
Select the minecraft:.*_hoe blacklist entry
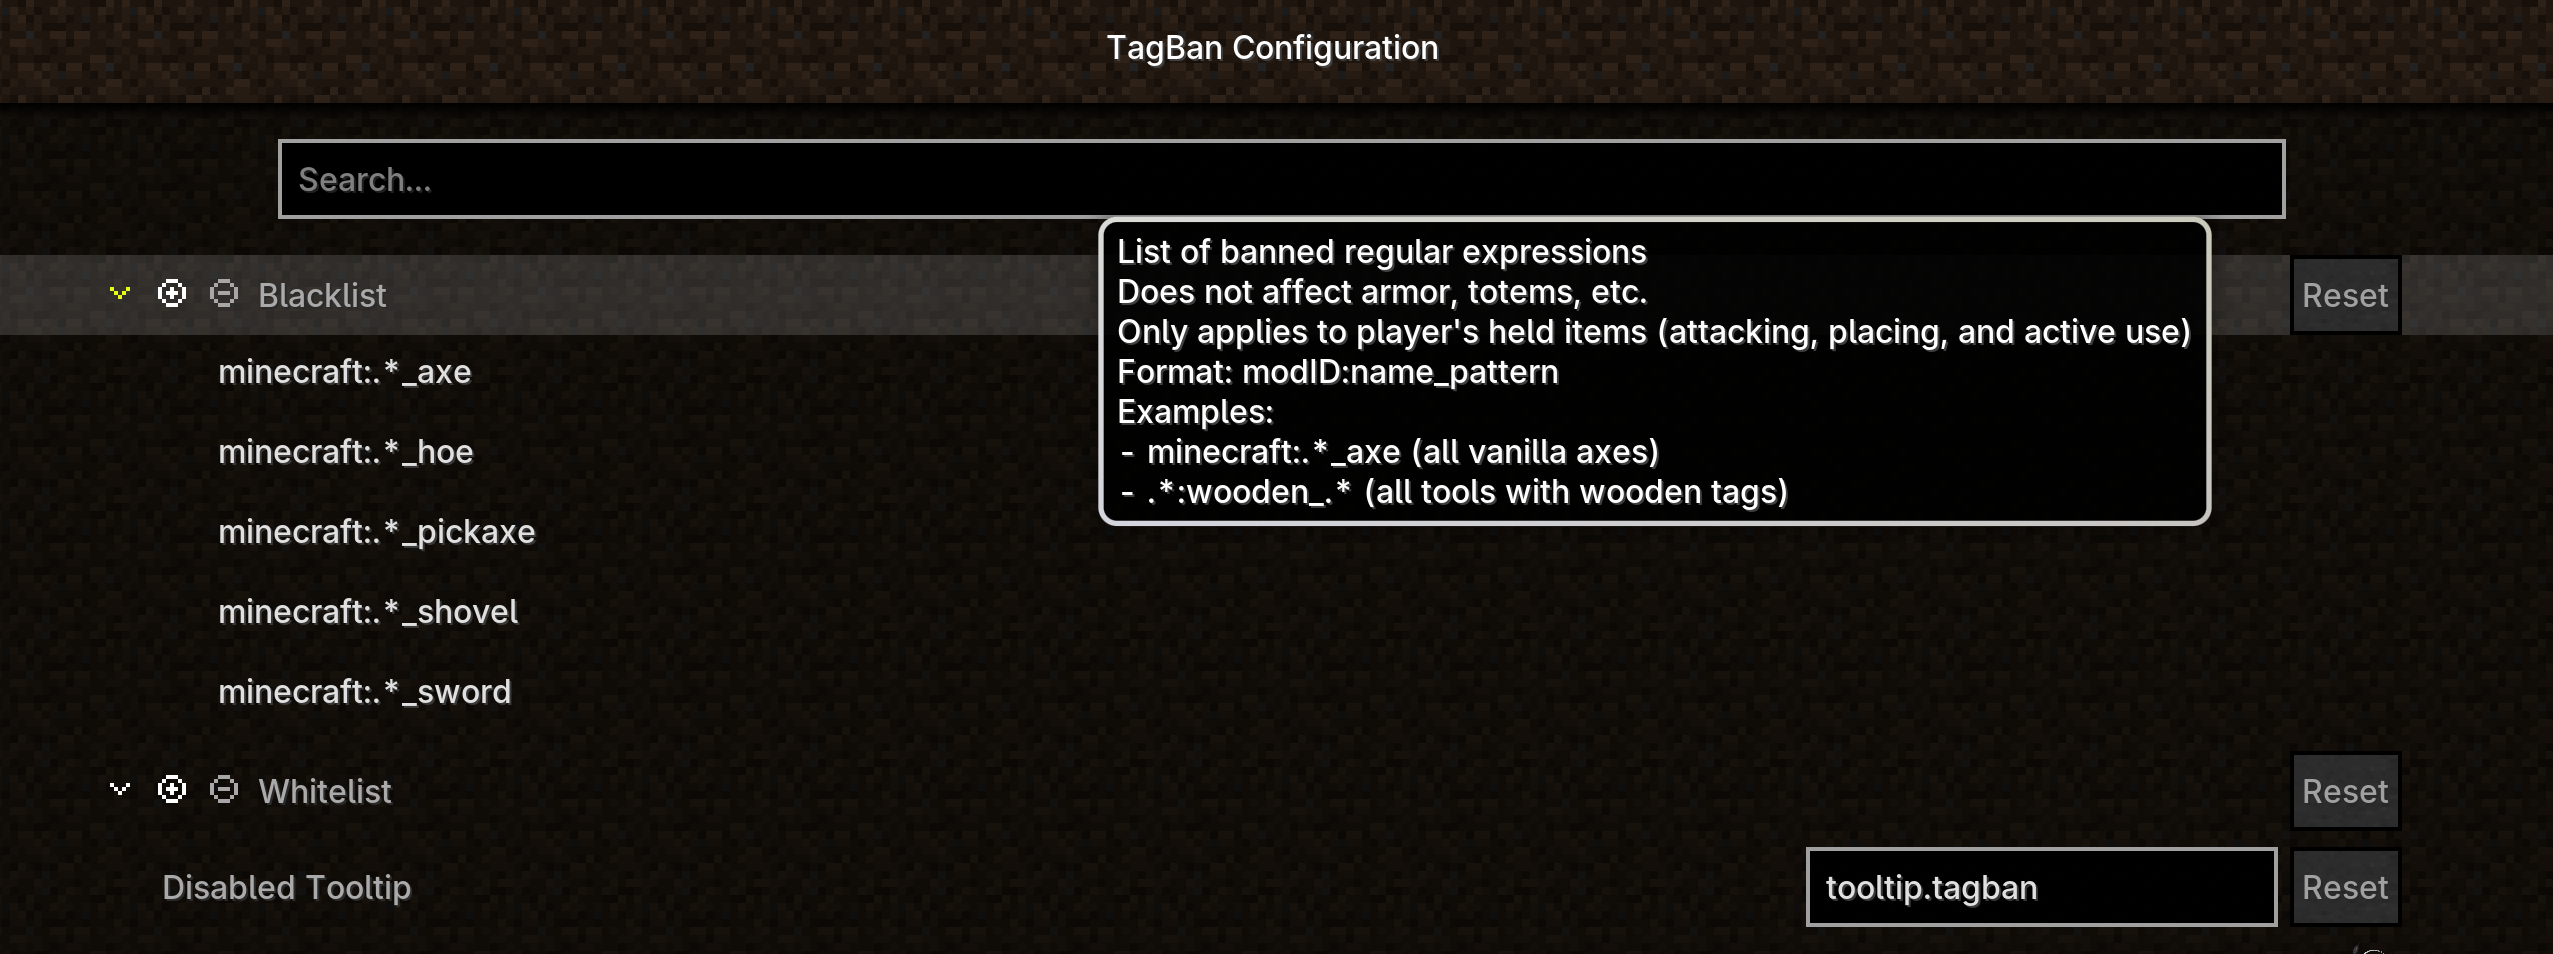(346, 452)
